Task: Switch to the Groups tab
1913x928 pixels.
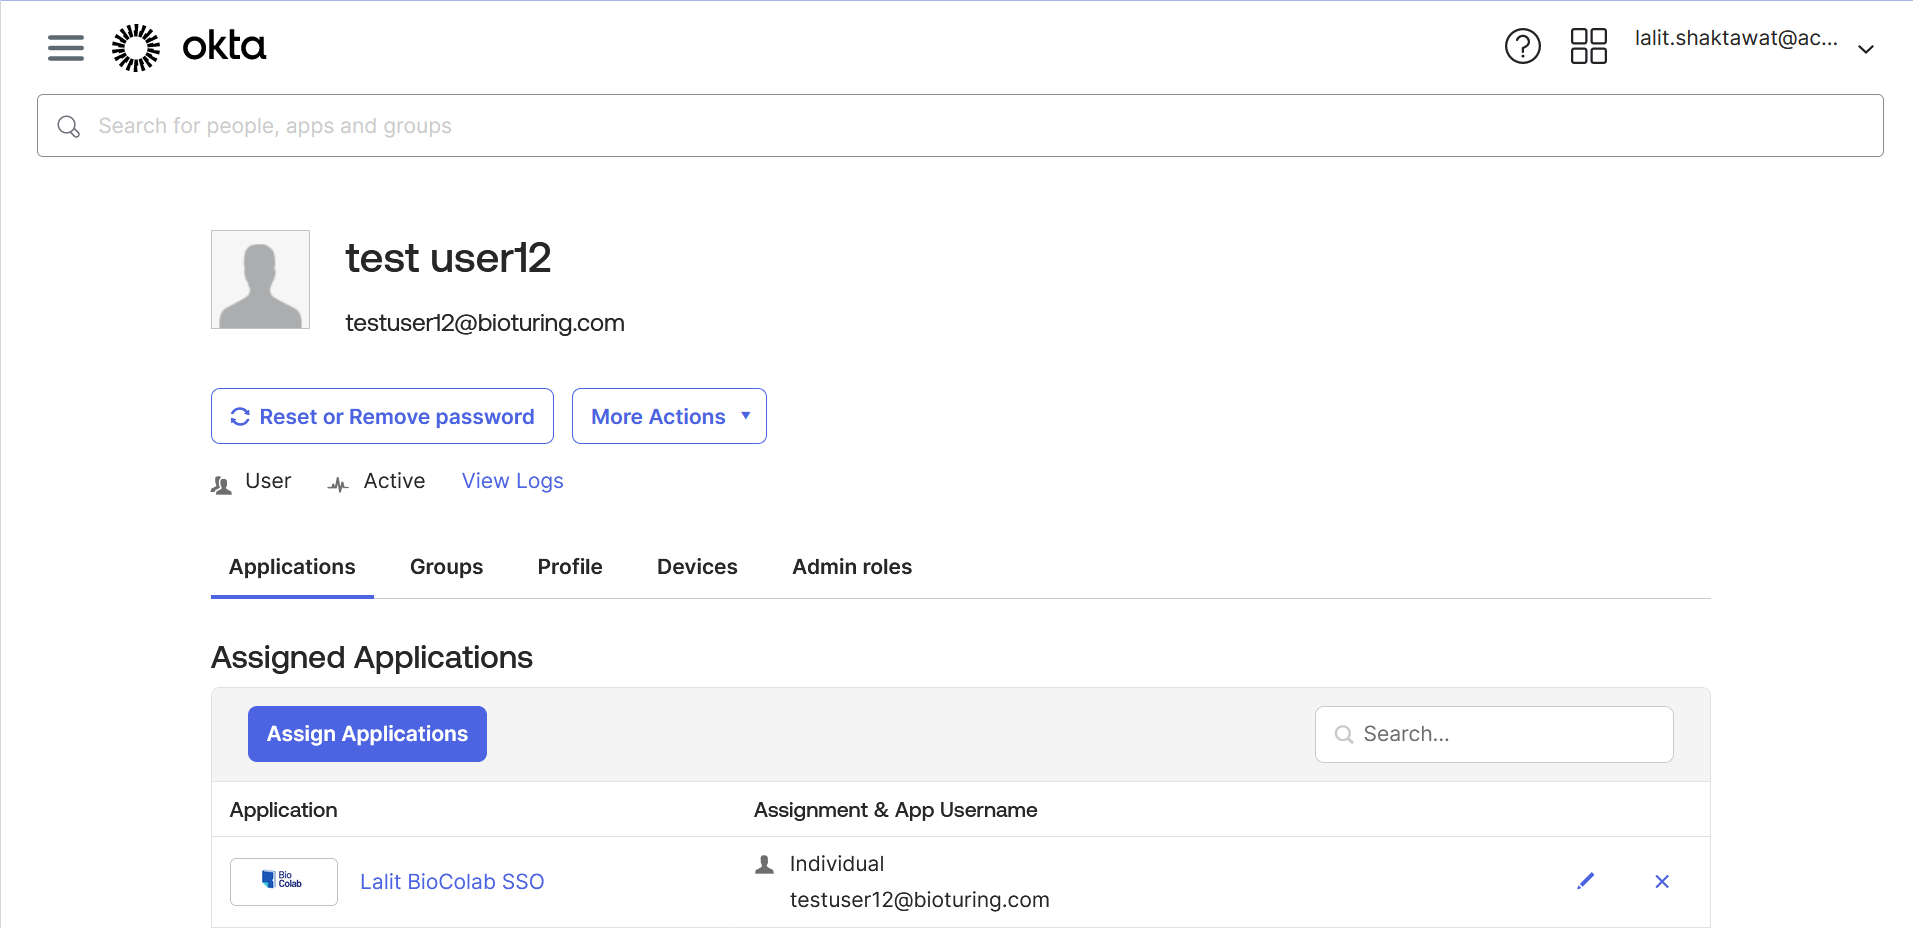Action: [446, 567]
